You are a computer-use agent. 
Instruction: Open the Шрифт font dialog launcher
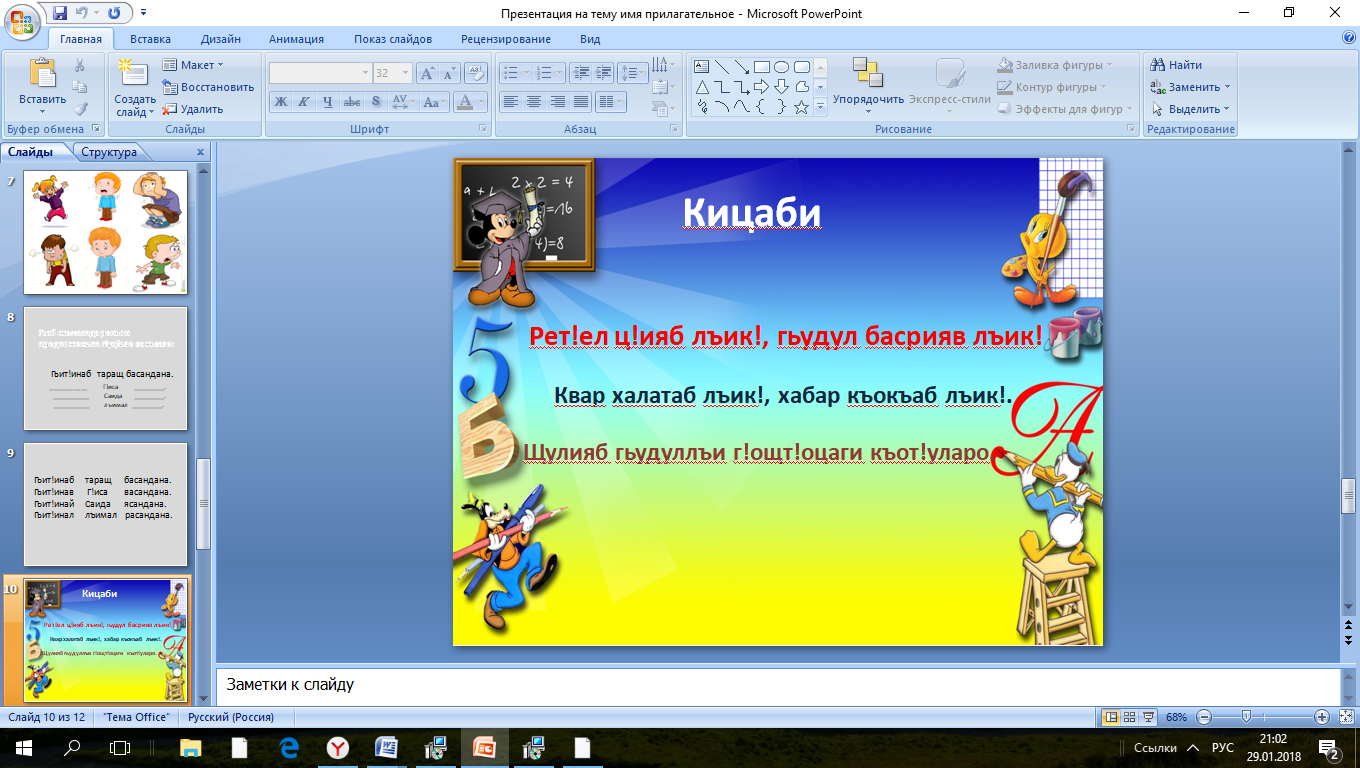point(484,129)
